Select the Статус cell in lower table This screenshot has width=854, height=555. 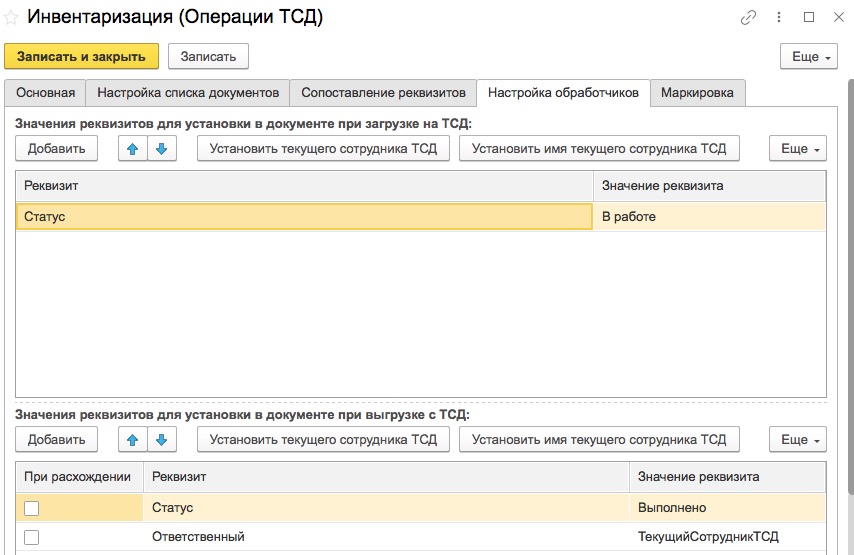[x=386, y=508]
